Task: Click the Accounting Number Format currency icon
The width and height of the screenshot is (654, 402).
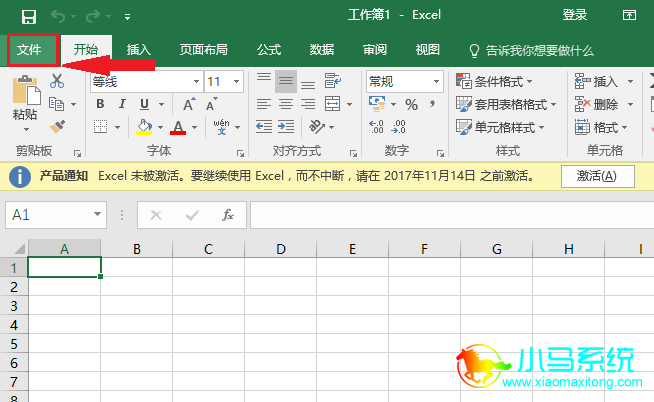Action: pos(377,104)
